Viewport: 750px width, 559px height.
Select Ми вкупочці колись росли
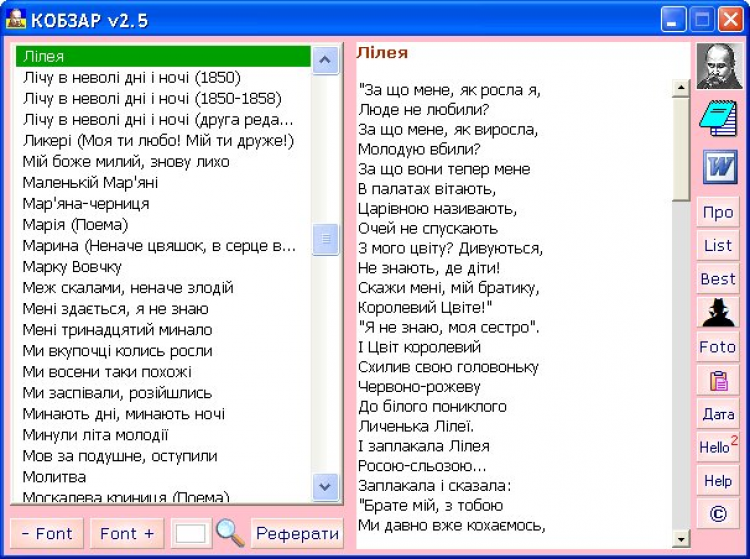(x=163, y=351)
